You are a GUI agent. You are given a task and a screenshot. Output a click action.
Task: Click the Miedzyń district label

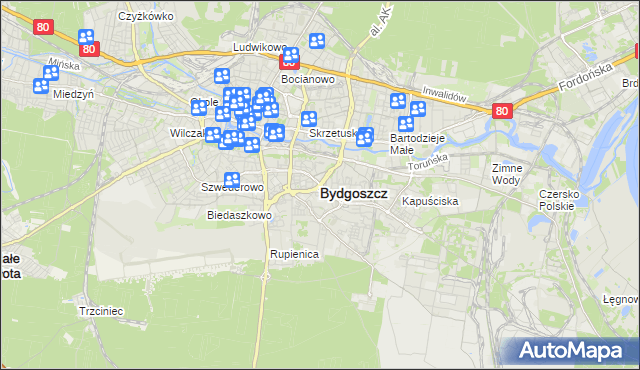73,94
